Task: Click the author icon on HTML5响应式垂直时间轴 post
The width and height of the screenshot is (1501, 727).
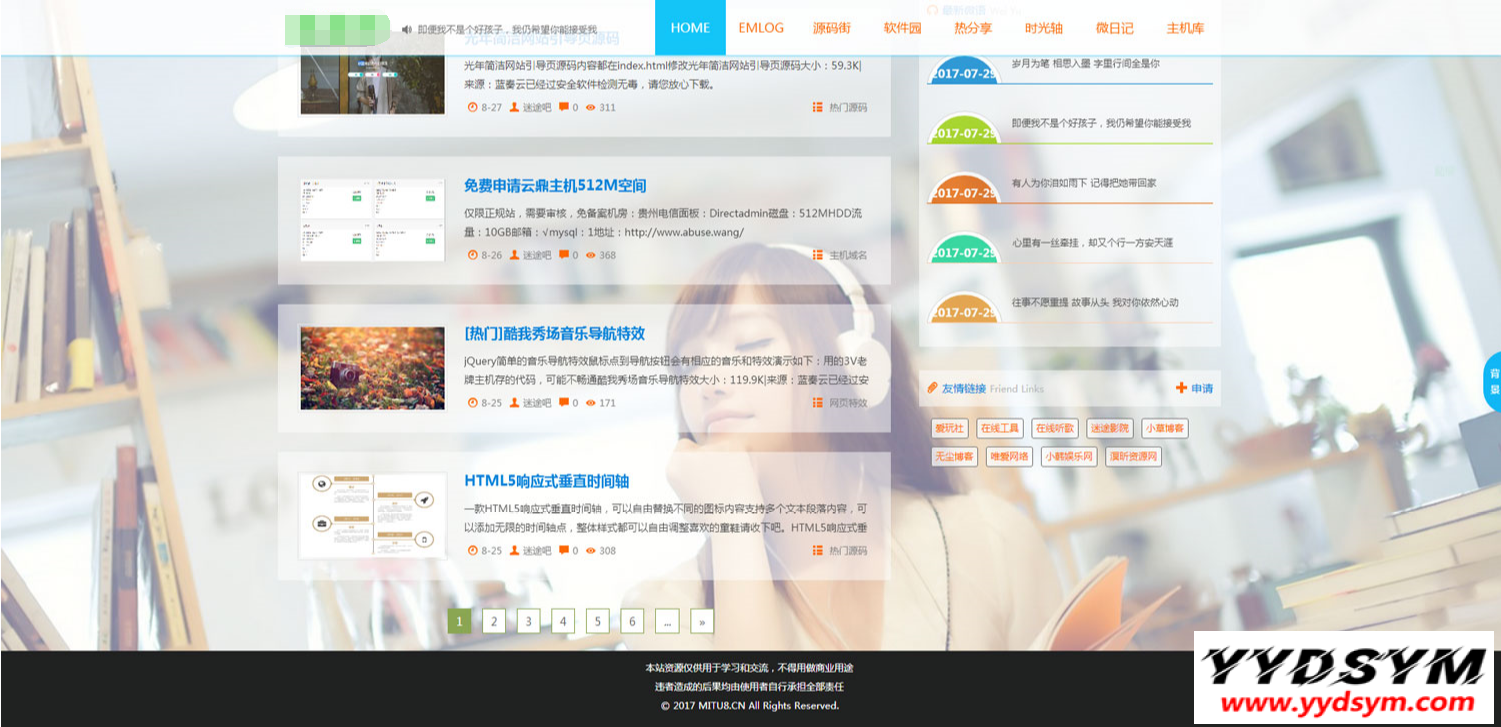Action: tap(515, 551)
